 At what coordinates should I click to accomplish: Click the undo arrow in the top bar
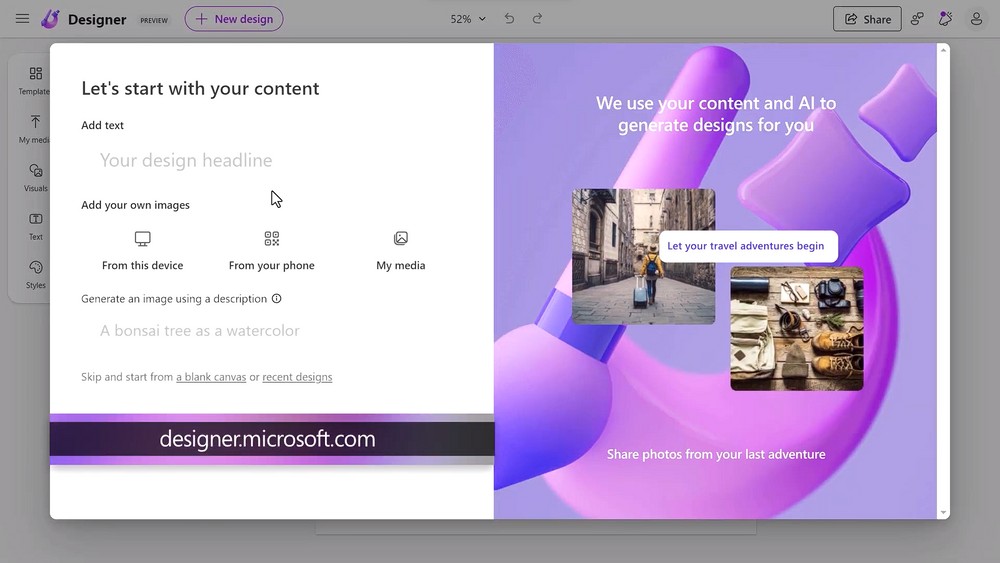[x=510, y=19]
